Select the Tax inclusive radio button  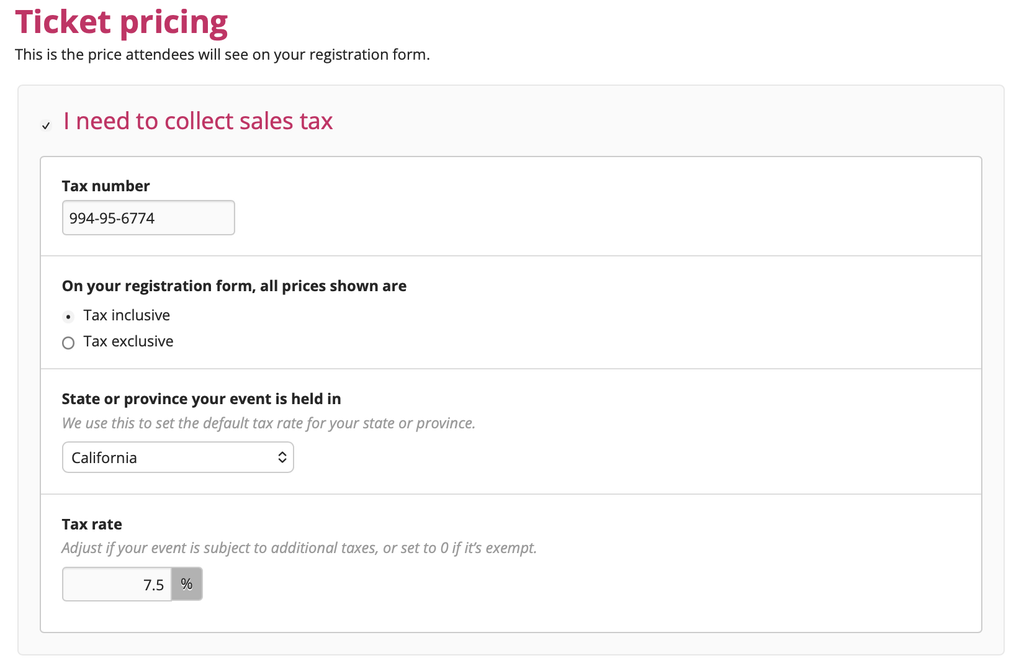click(x=68, y=317)
